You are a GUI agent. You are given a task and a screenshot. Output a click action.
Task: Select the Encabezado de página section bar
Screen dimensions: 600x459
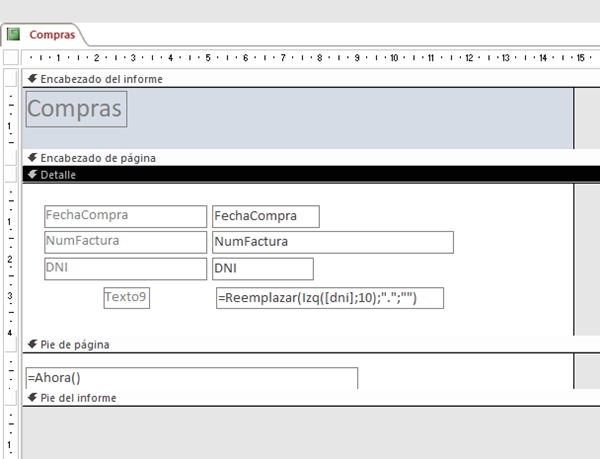[x=311, y=158]
